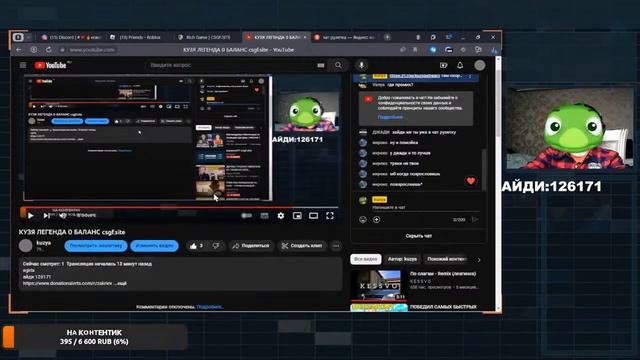Go back with the browser back arrow
Viewport: 640px width, 360px height.
pyautogui.click(x=19, y=50)
